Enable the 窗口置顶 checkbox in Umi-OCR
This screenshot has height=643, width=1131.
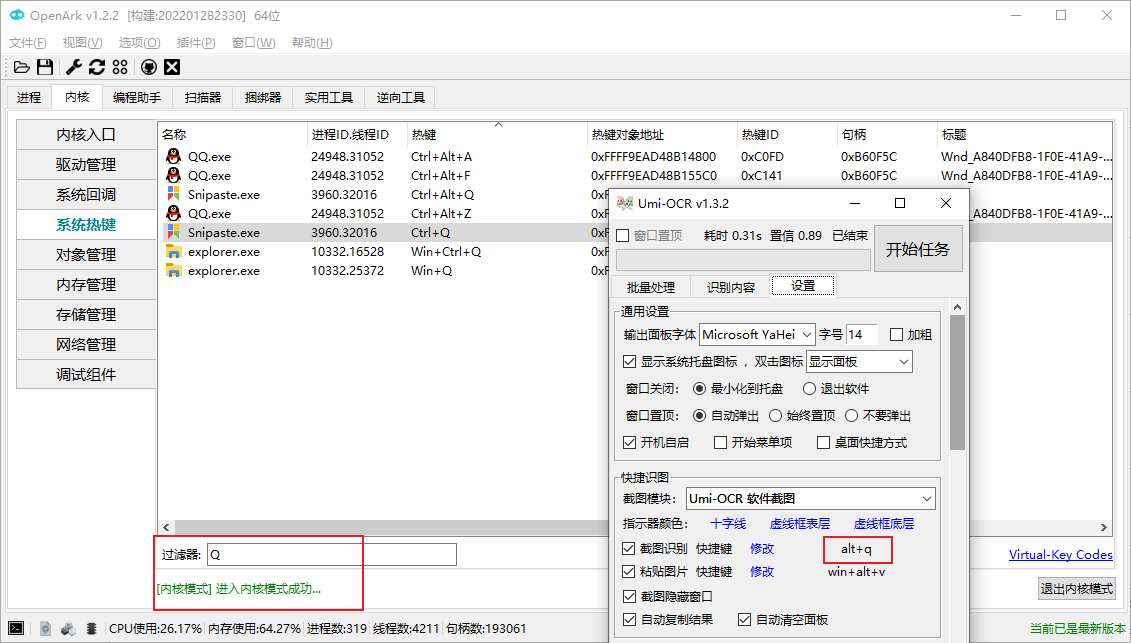pyautogui.click(x=622, y=235)
